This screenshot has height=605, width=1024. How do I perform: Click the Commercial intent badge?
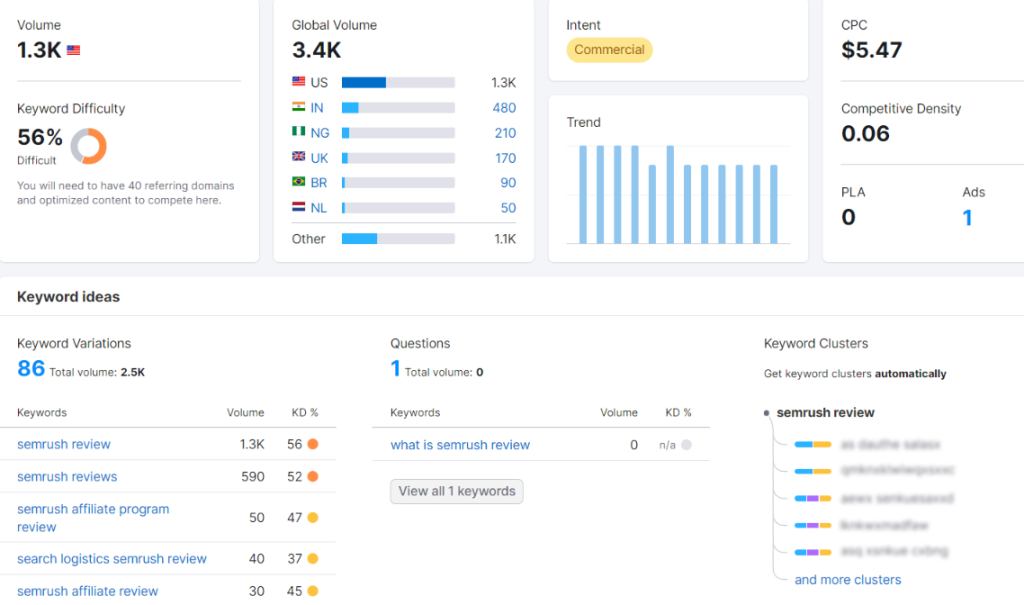pos(609,49)
